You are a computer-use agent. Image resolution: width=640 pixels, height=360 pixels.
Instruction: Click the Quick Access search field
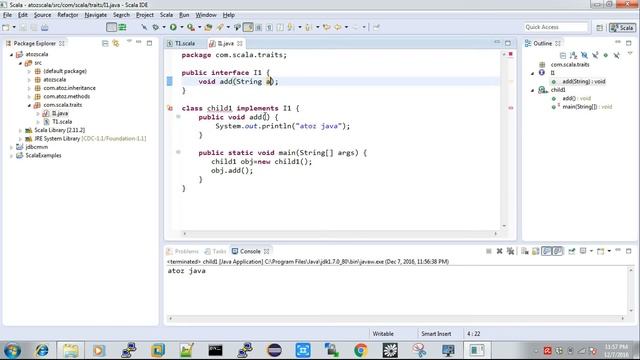[x=556, y=27]
